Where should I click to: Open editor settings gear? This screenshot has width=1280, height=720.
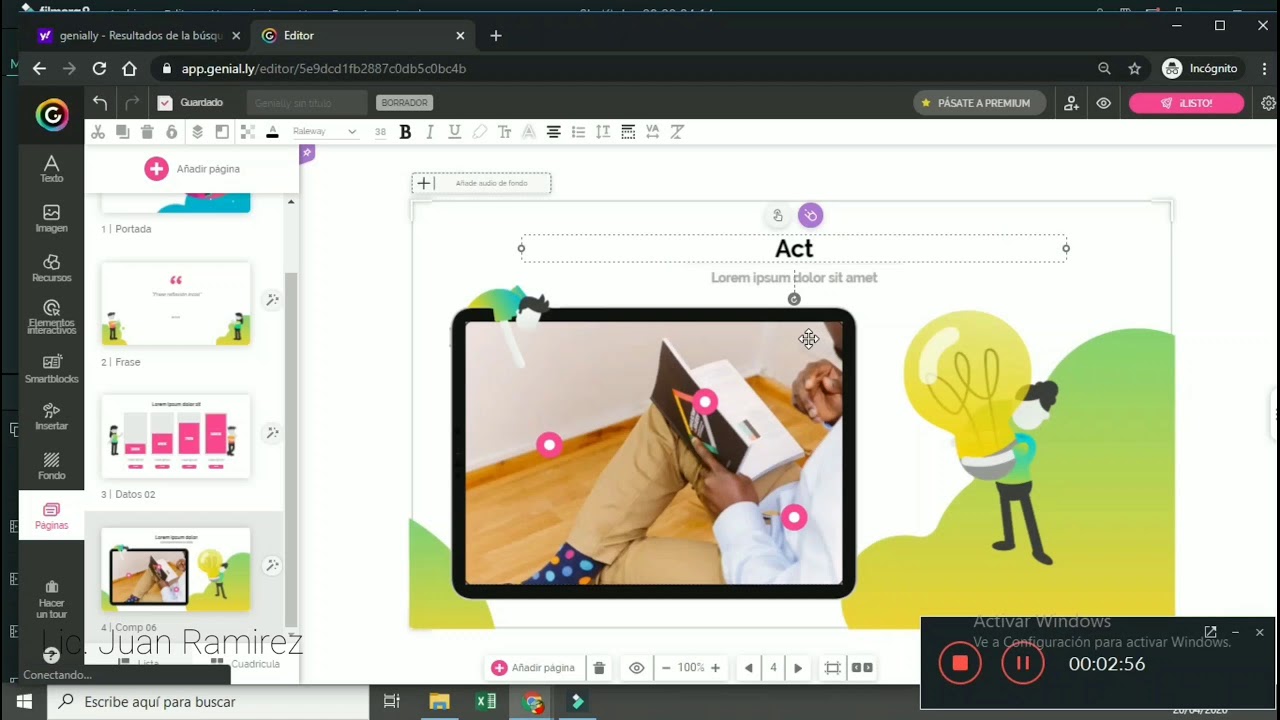point(1269,103)
